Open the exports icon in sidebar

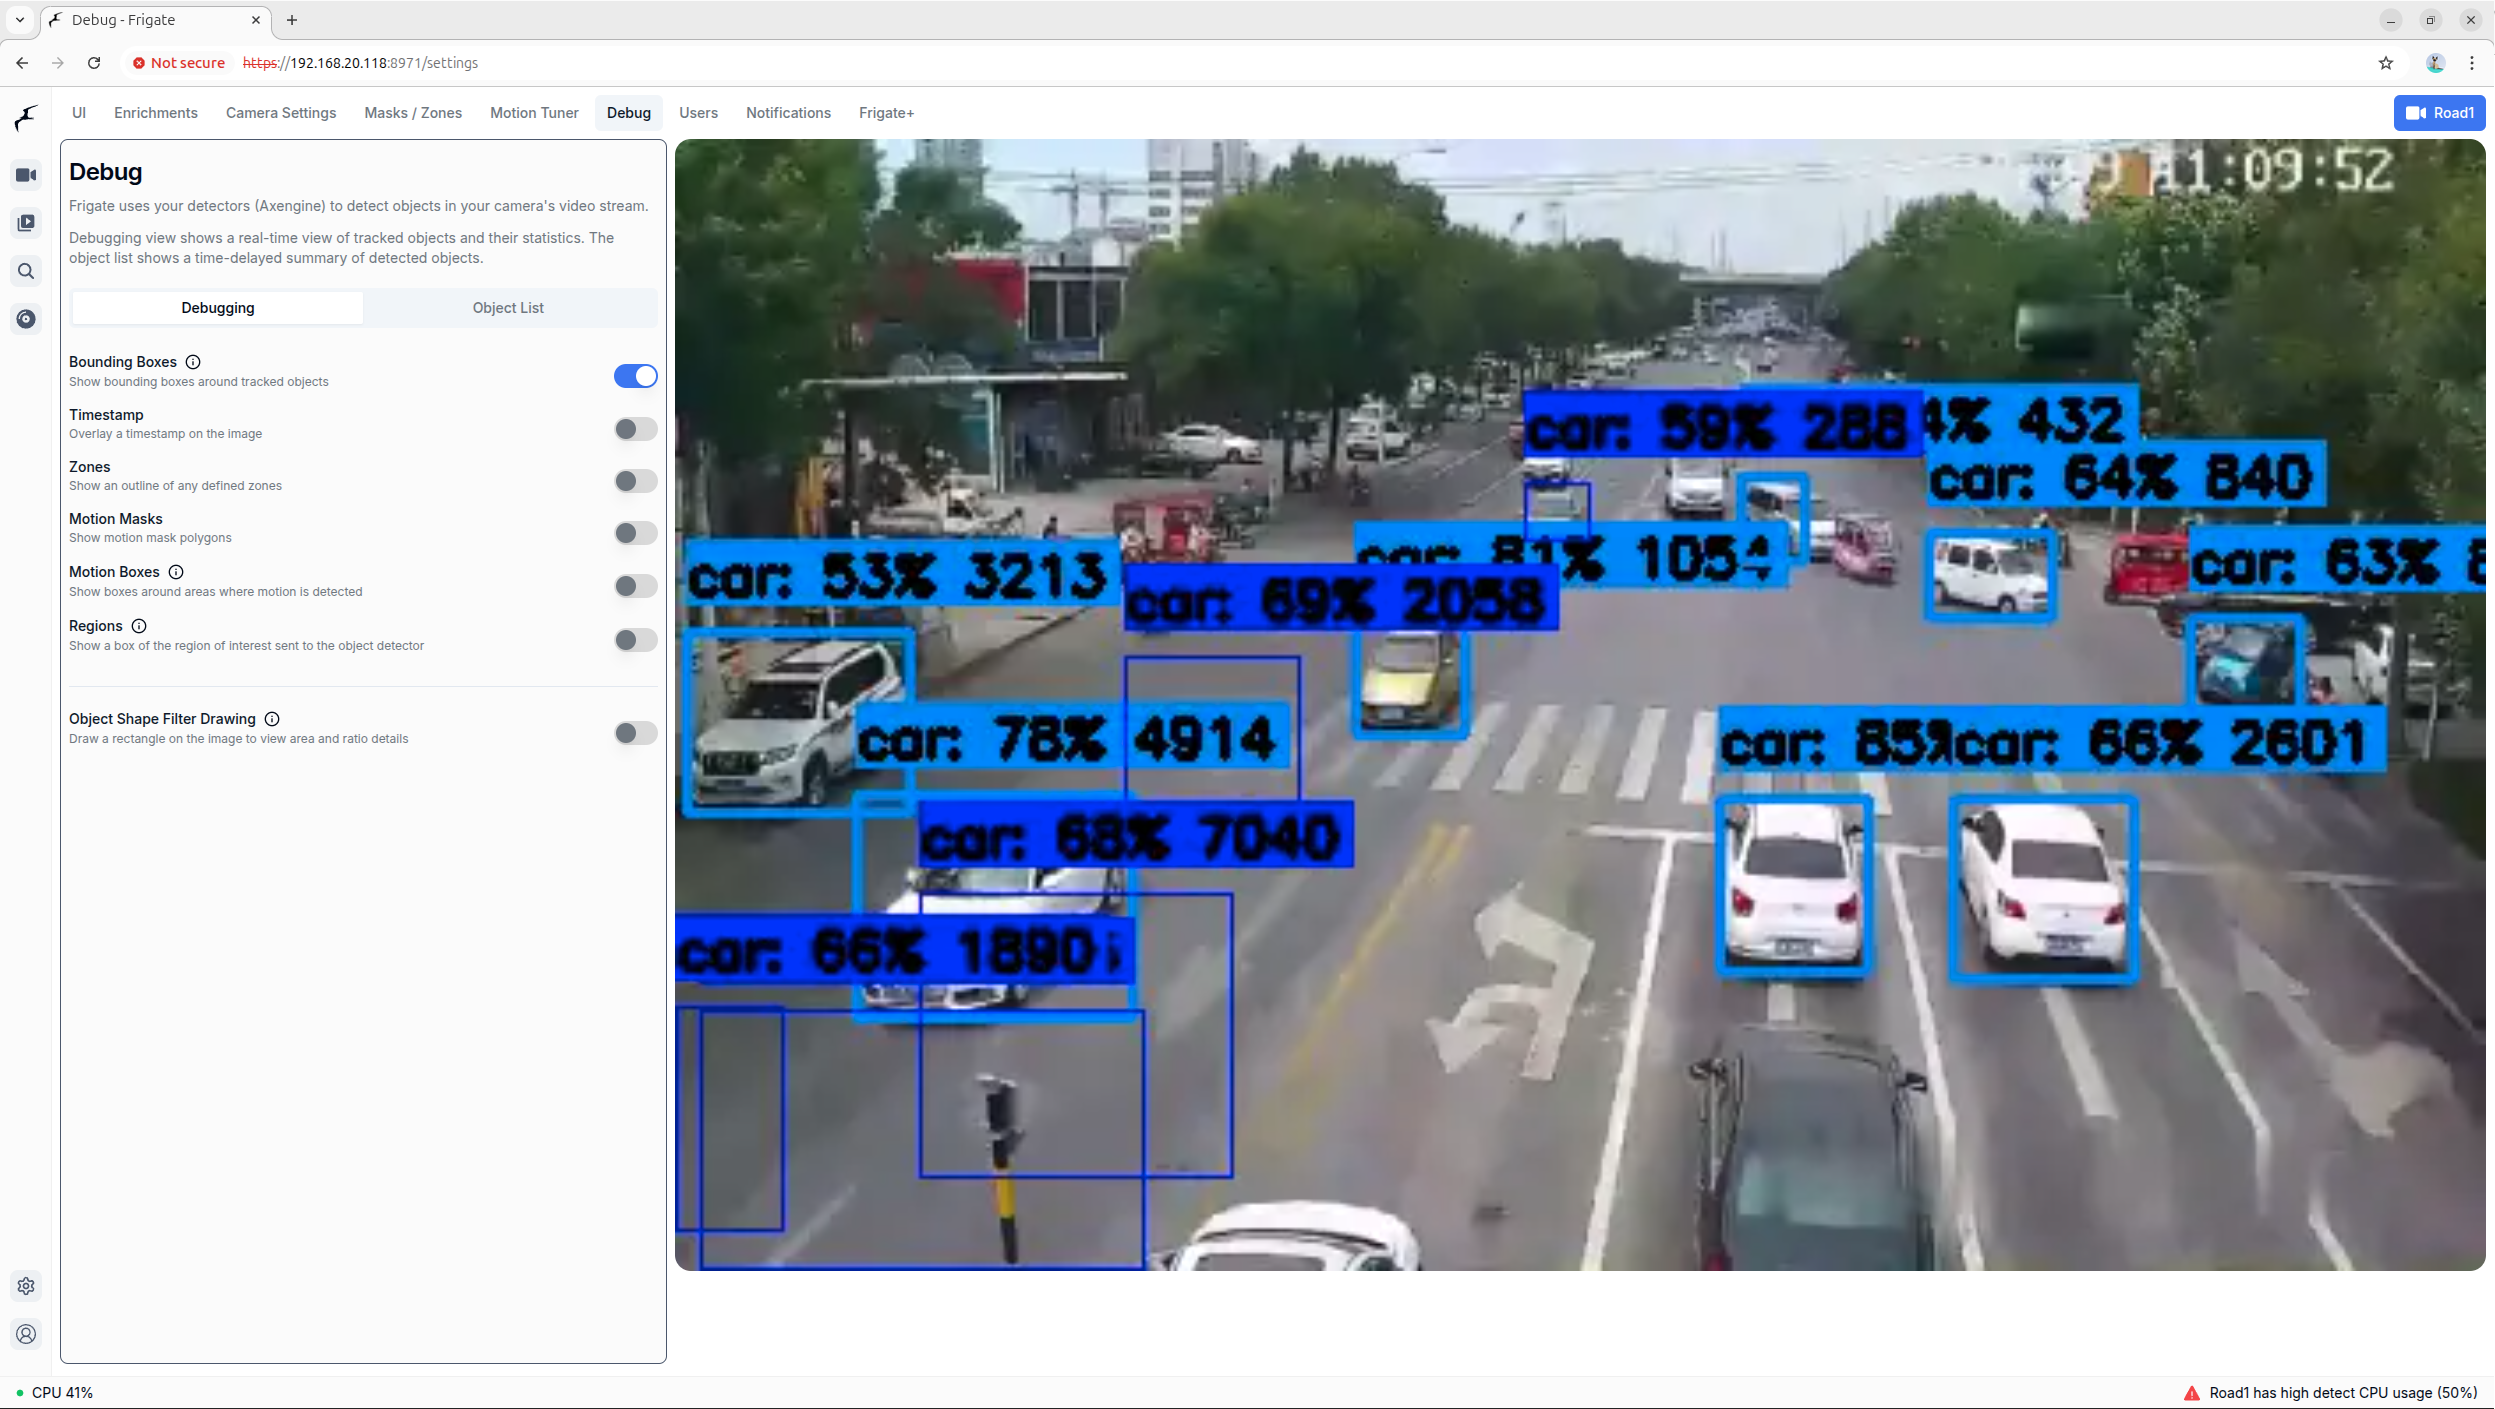[26, 319]
